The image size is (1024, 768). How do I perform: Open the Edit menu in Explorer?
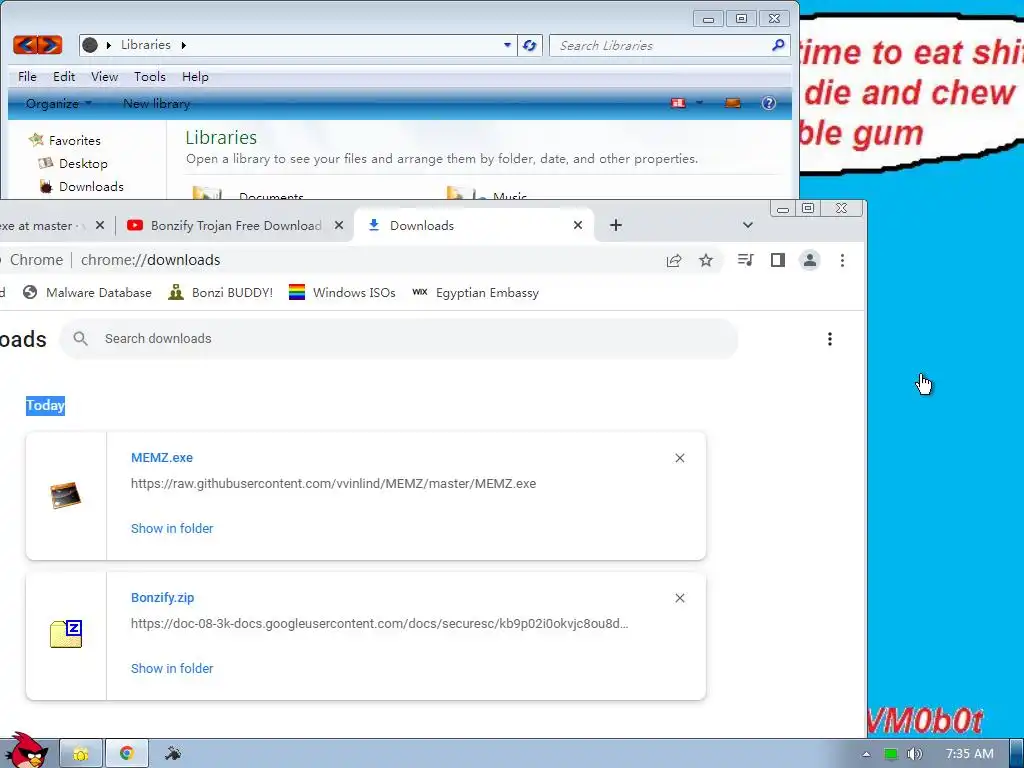(x=64, y=76)
